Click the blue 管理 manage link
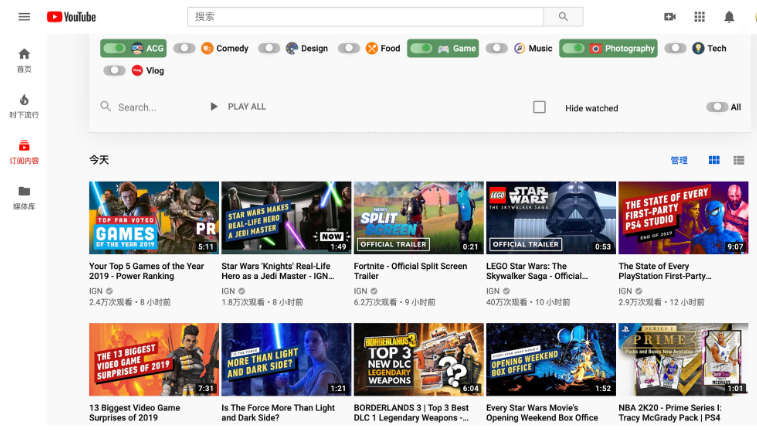Screen dimensions: 757x448 coord(679,160)
